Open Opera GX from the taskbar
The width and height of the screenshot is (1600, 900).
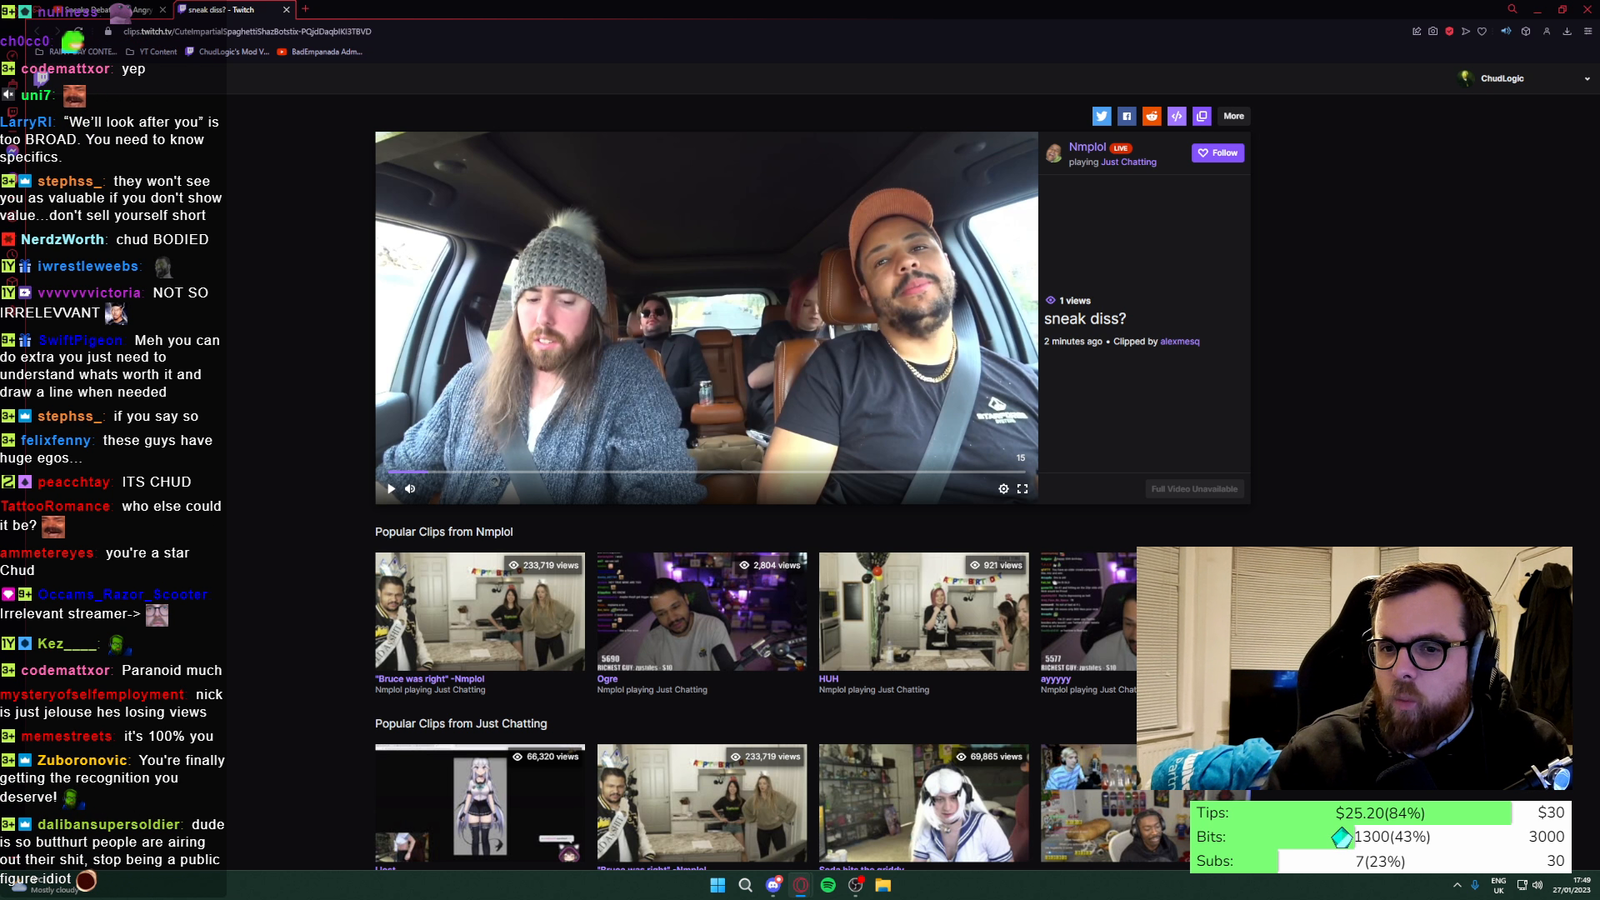pyautogui.click(x=800, y=885)
